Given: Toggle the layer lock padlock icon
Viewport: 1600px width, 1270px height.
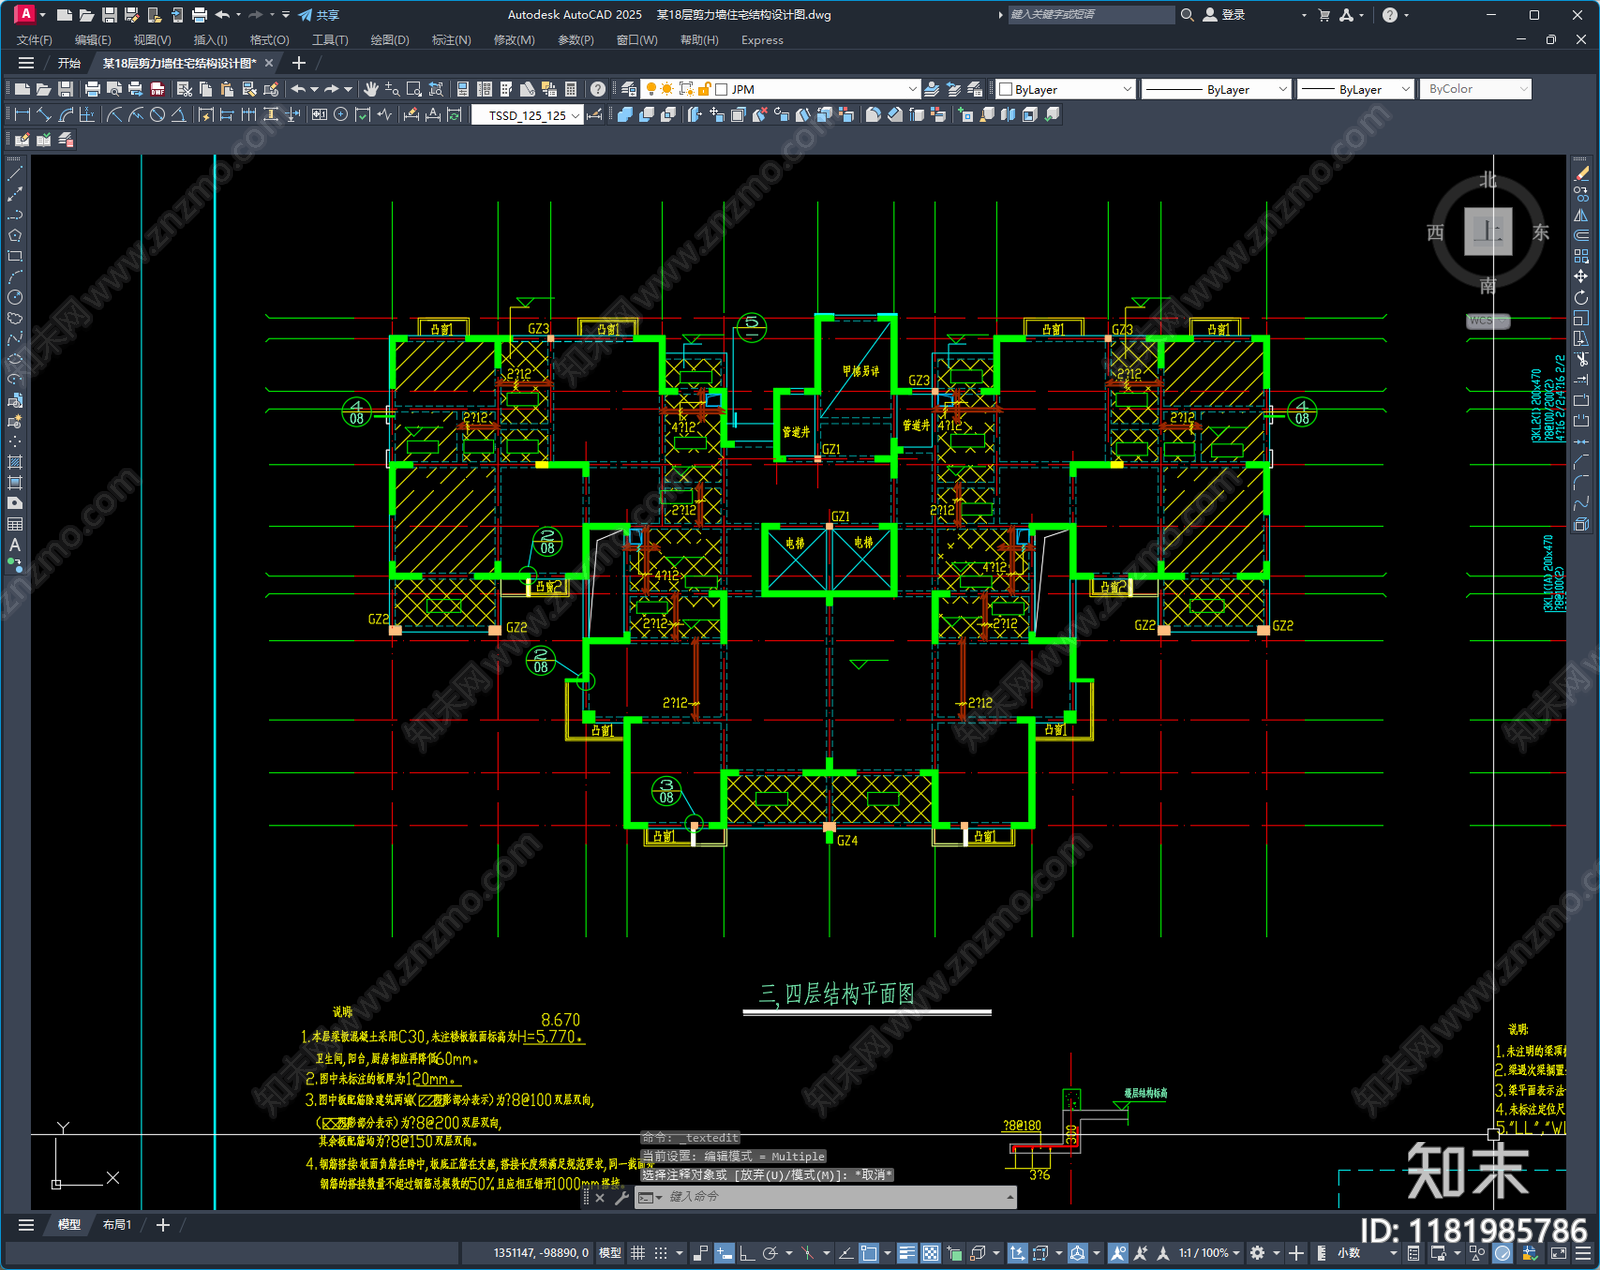Looking at the screenshot, I should point(704,89).
